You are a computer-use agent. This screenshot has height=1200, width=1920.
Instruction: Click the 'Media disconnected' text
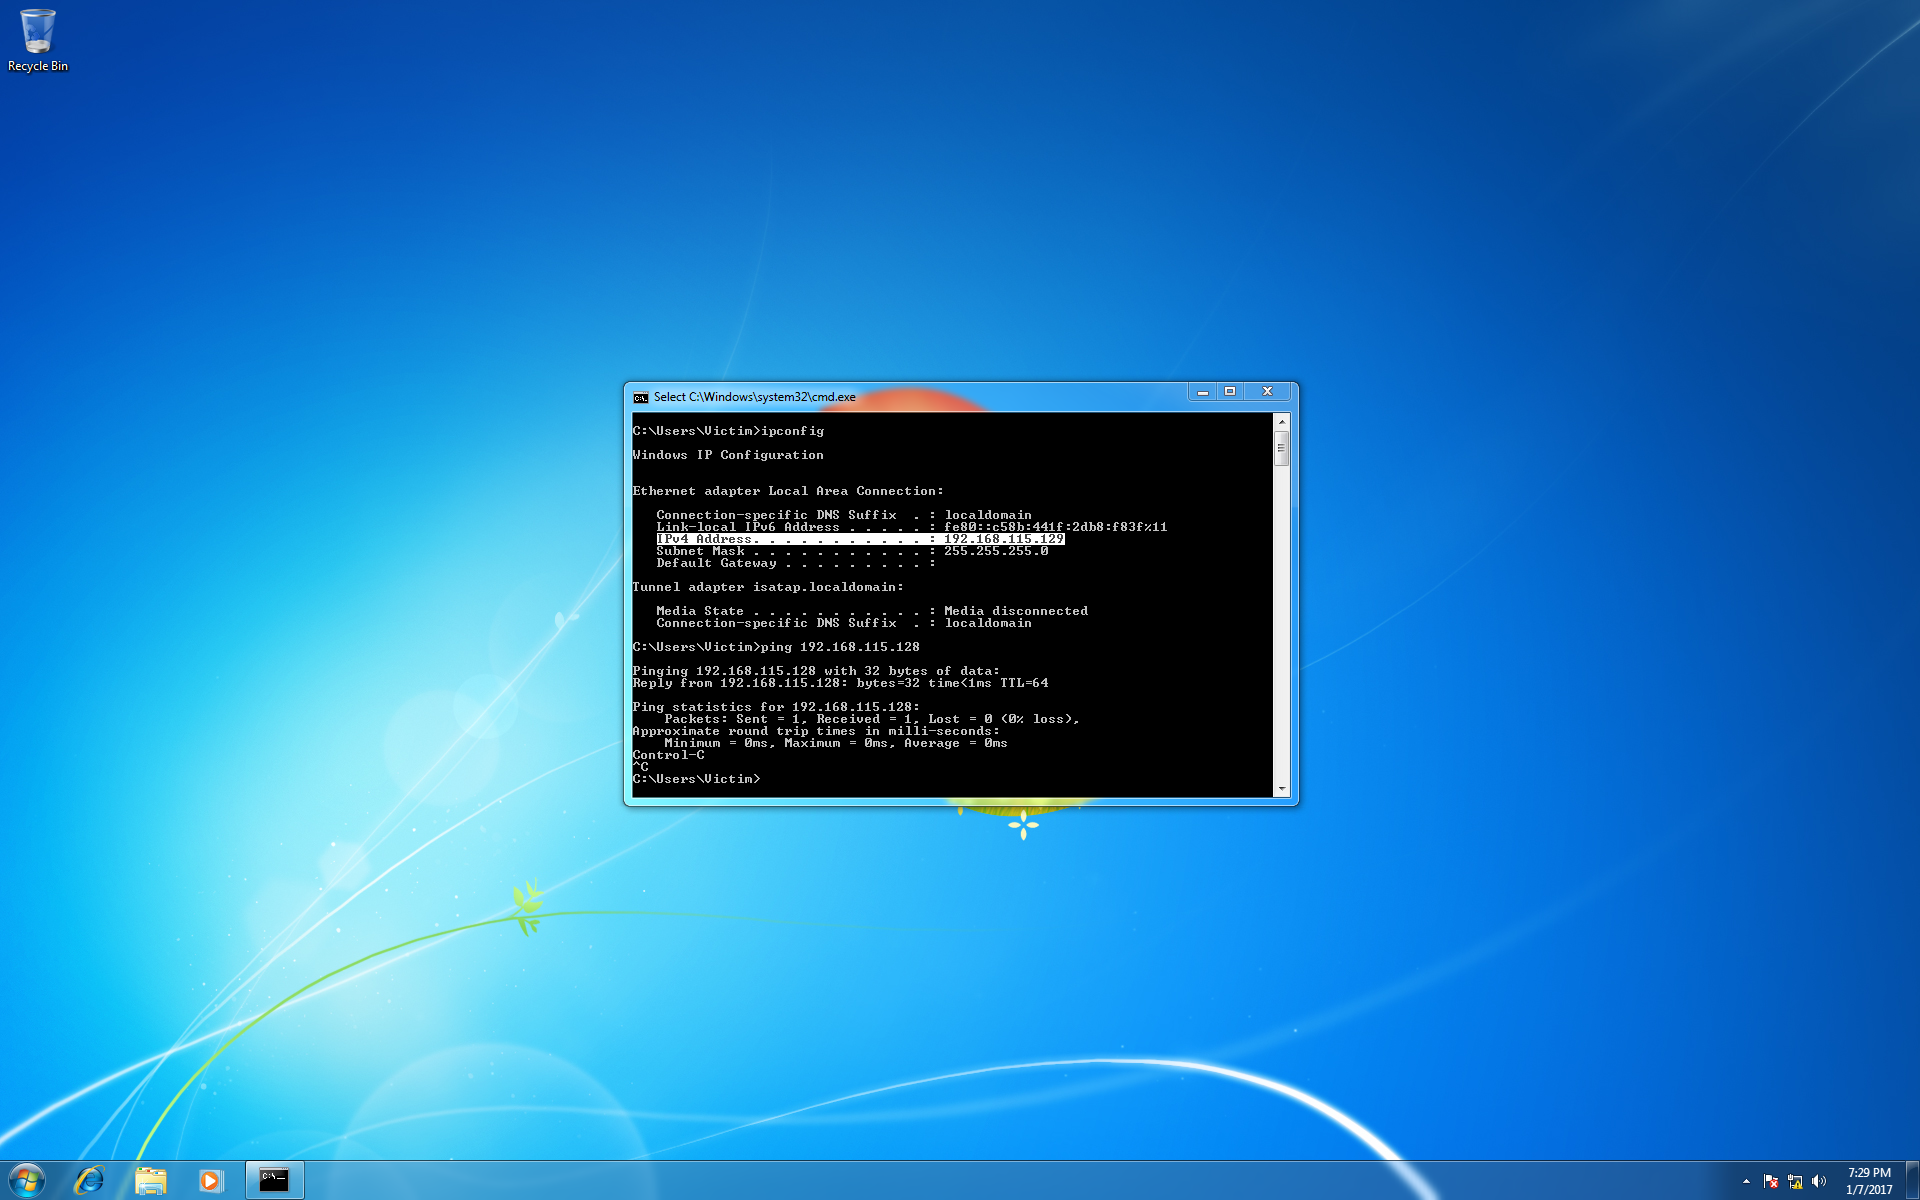[1016, 611]
